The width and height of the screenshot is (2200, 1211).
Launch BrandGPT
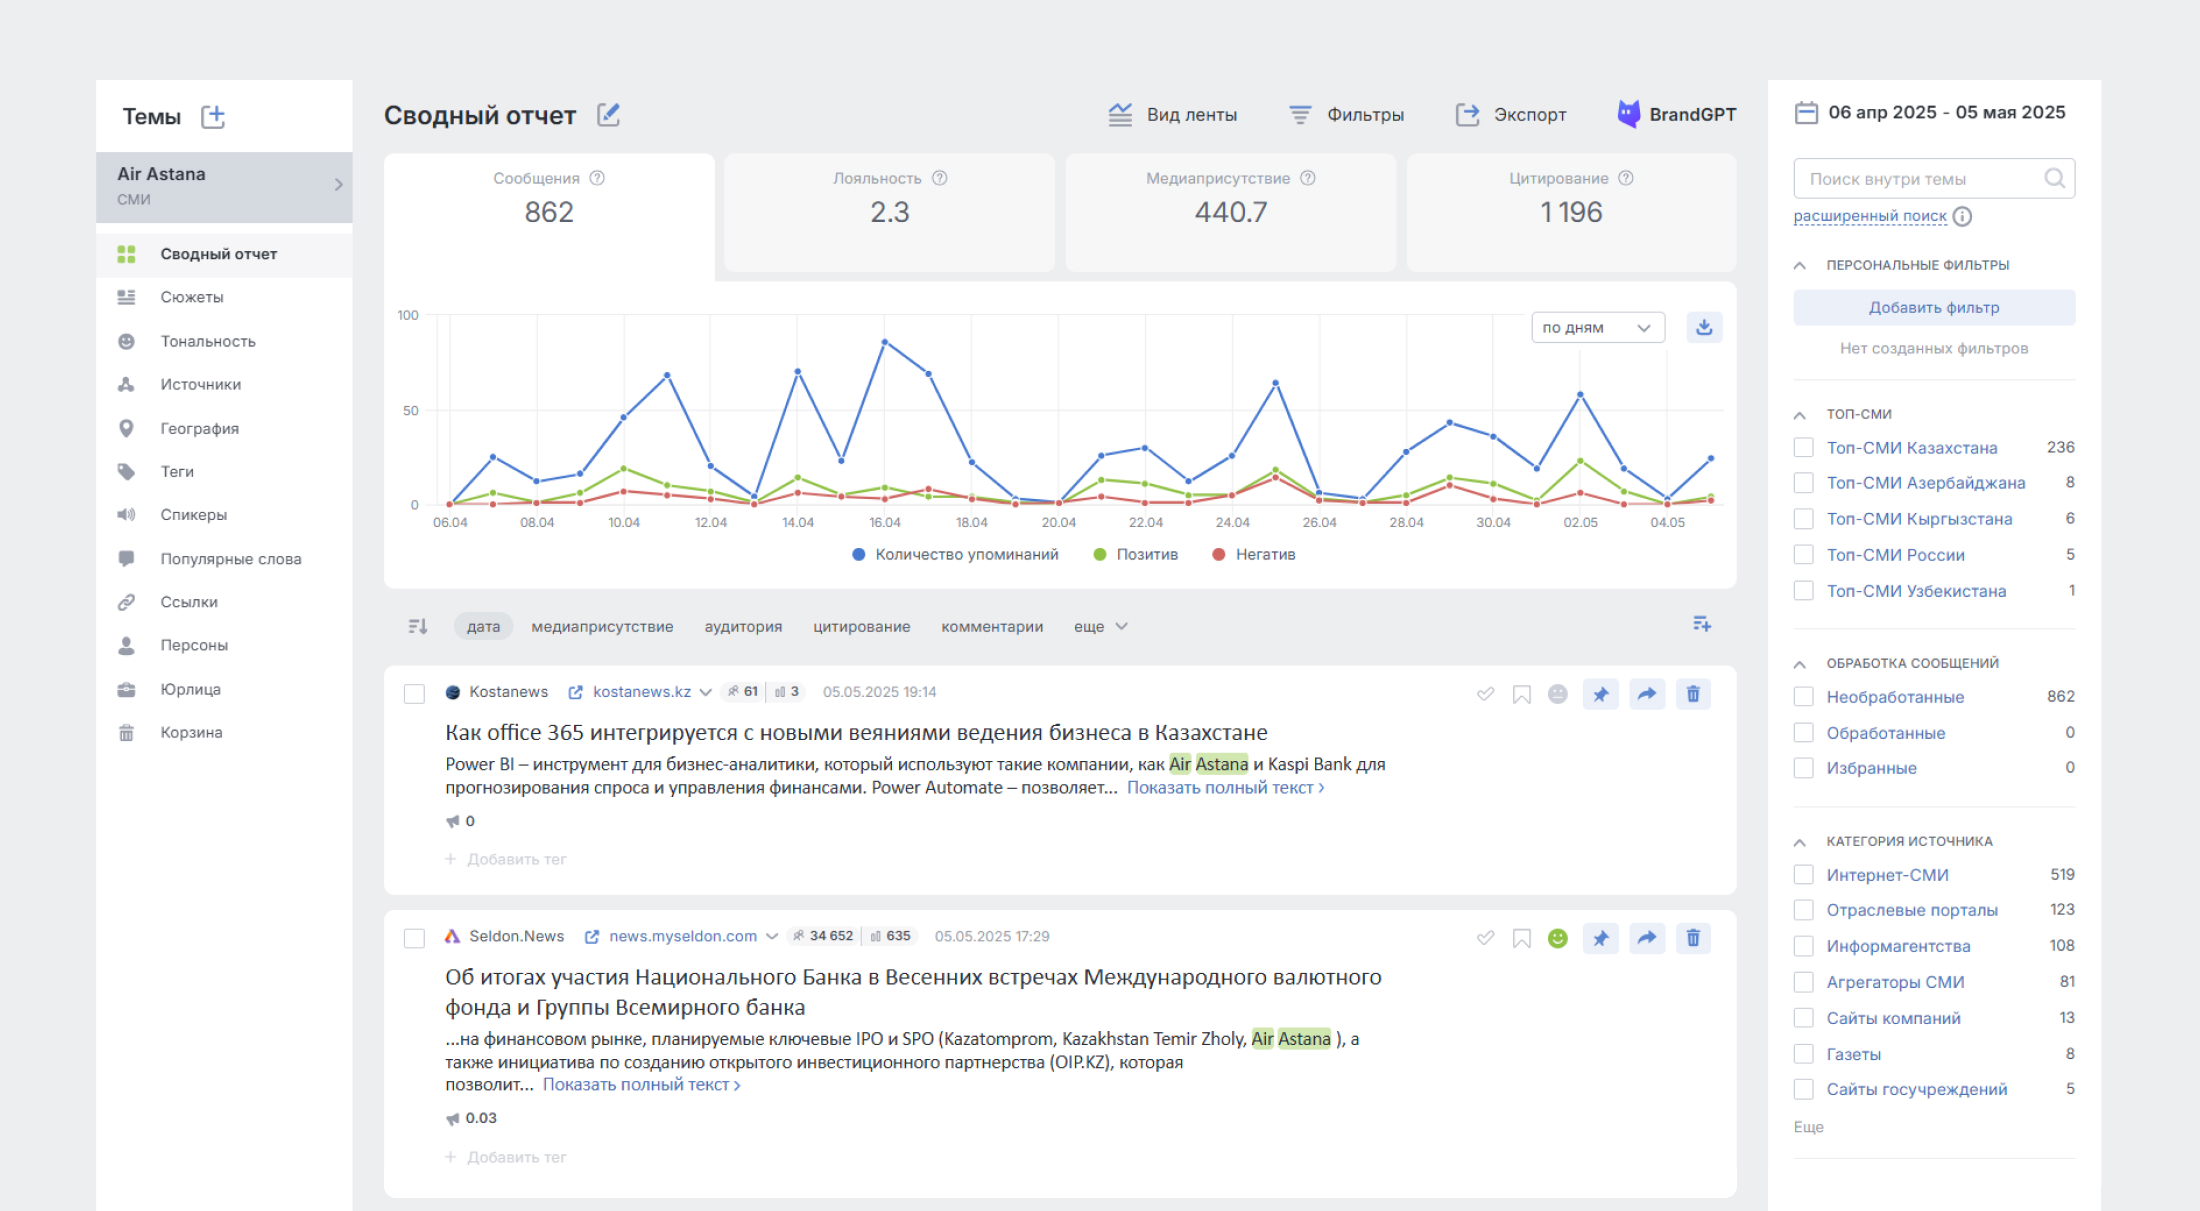click(x=1676, y=114)
